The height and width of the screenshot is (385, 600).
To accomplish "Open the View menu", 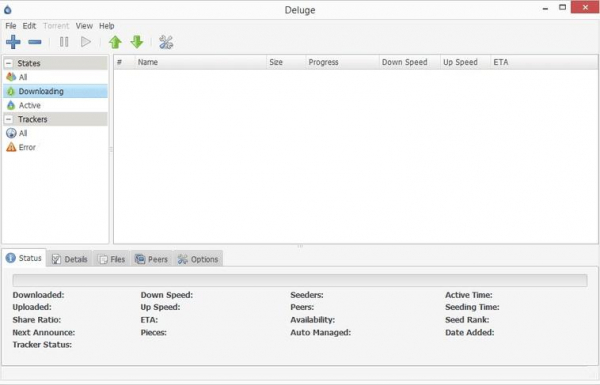I will coord(84,26).
